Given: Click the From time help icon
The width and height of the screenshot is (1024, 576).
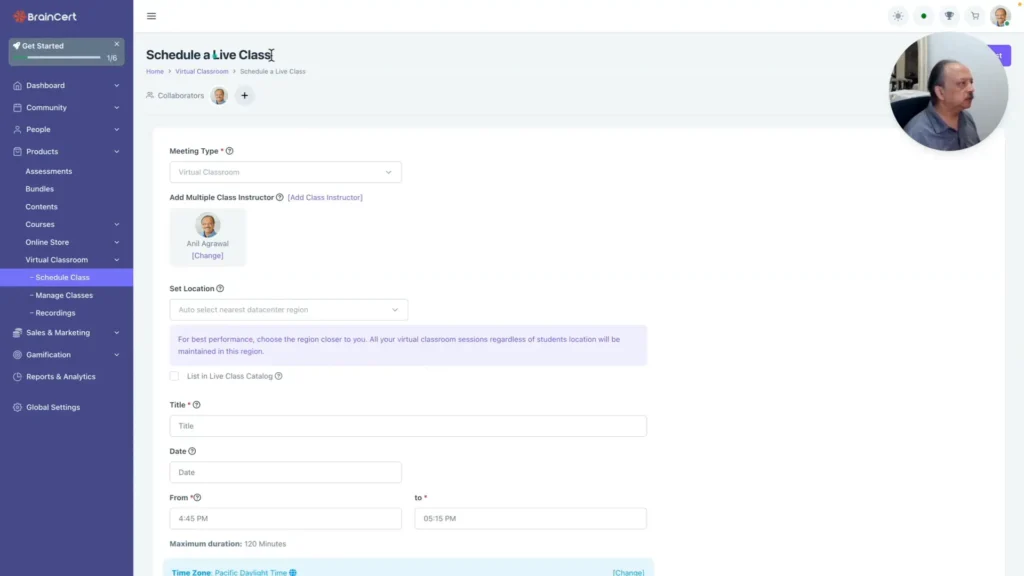Looking at the screenshot, I should (x=197, y=498).
